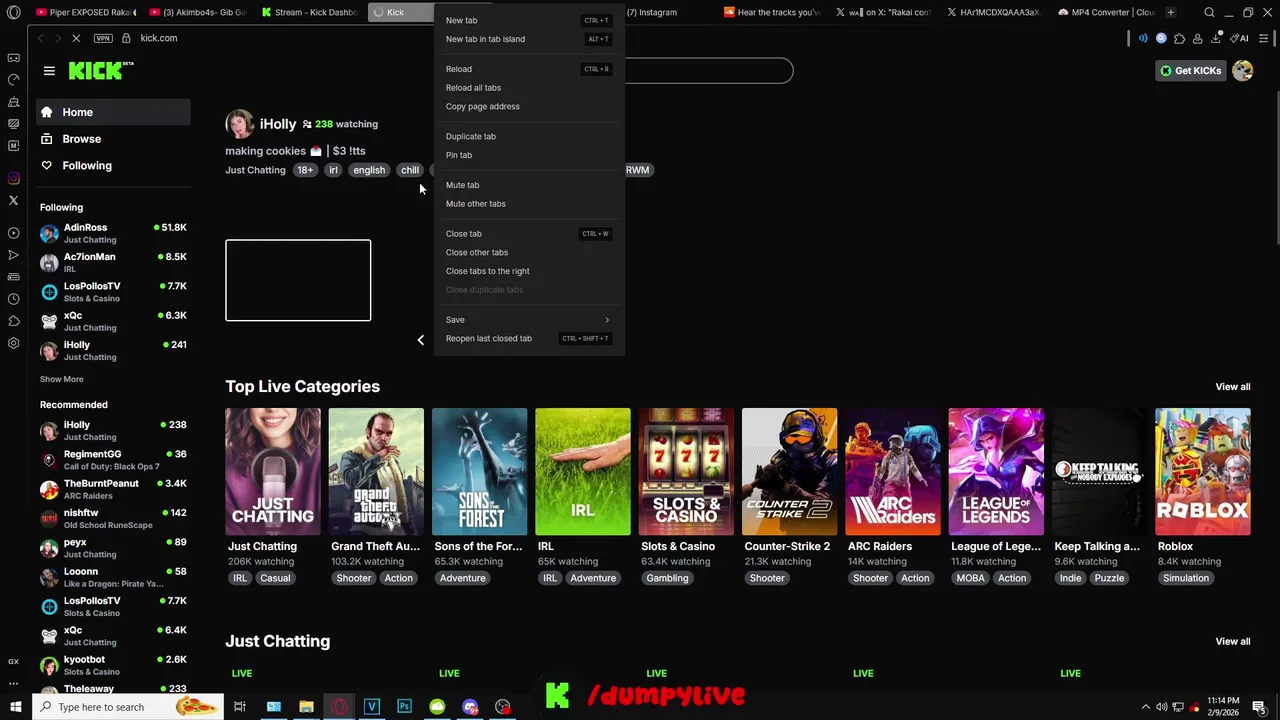Stop page loading with the X button
This screenshot has width=1280, height=720.
[76, 38]
